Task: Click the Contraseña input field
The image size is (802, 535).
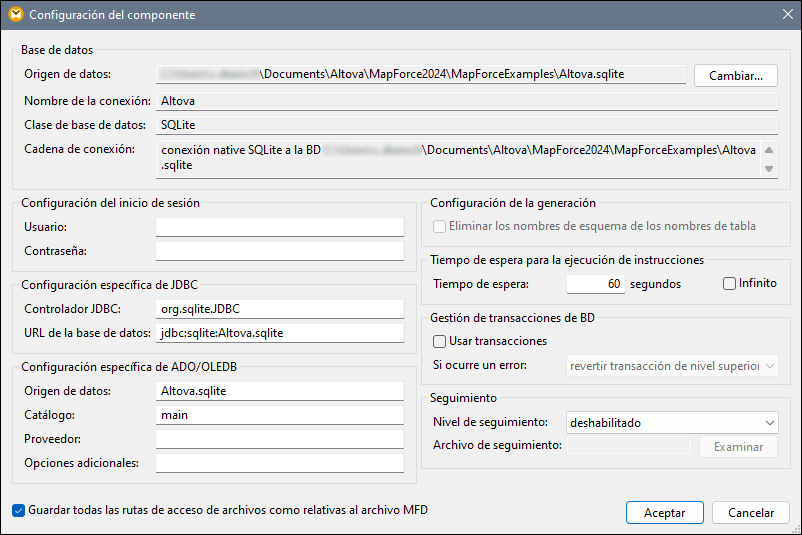Action: (279, 251)
